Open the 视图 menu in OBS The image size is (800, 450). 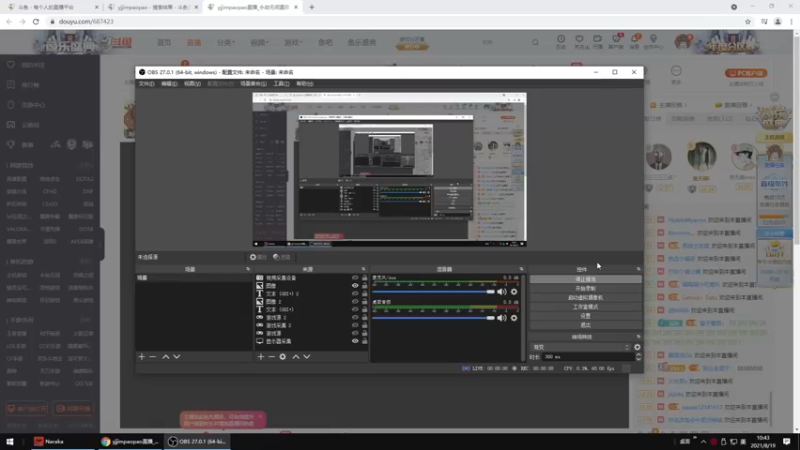(x=192, y=84)
